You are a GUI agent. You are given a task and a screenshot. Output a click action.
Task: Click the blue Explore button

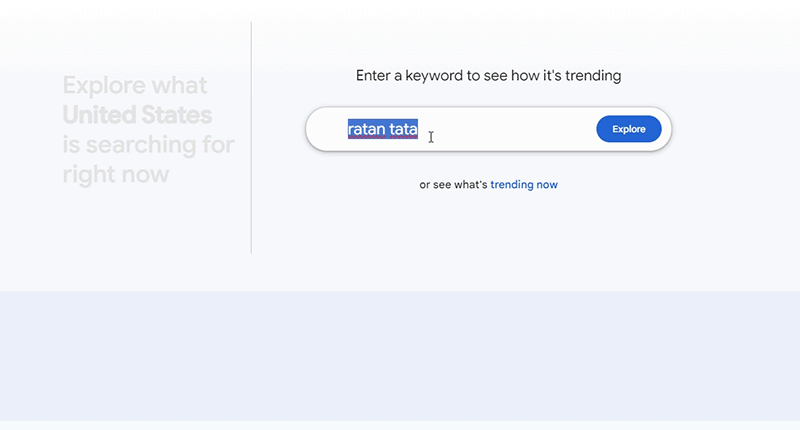point(628,129)
